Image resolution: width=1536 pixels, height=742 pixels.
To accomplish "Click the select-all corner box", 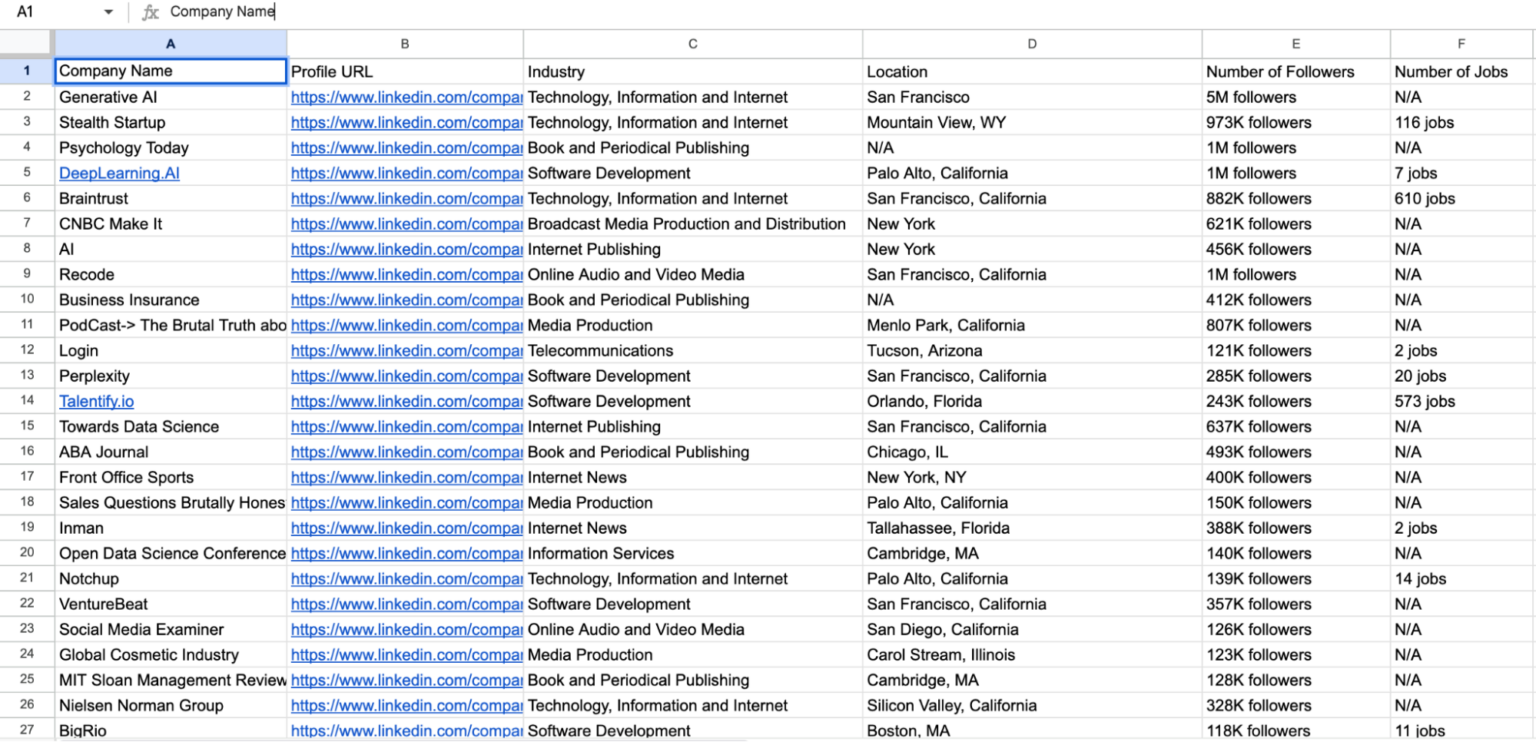I will (x=27, y=44).
